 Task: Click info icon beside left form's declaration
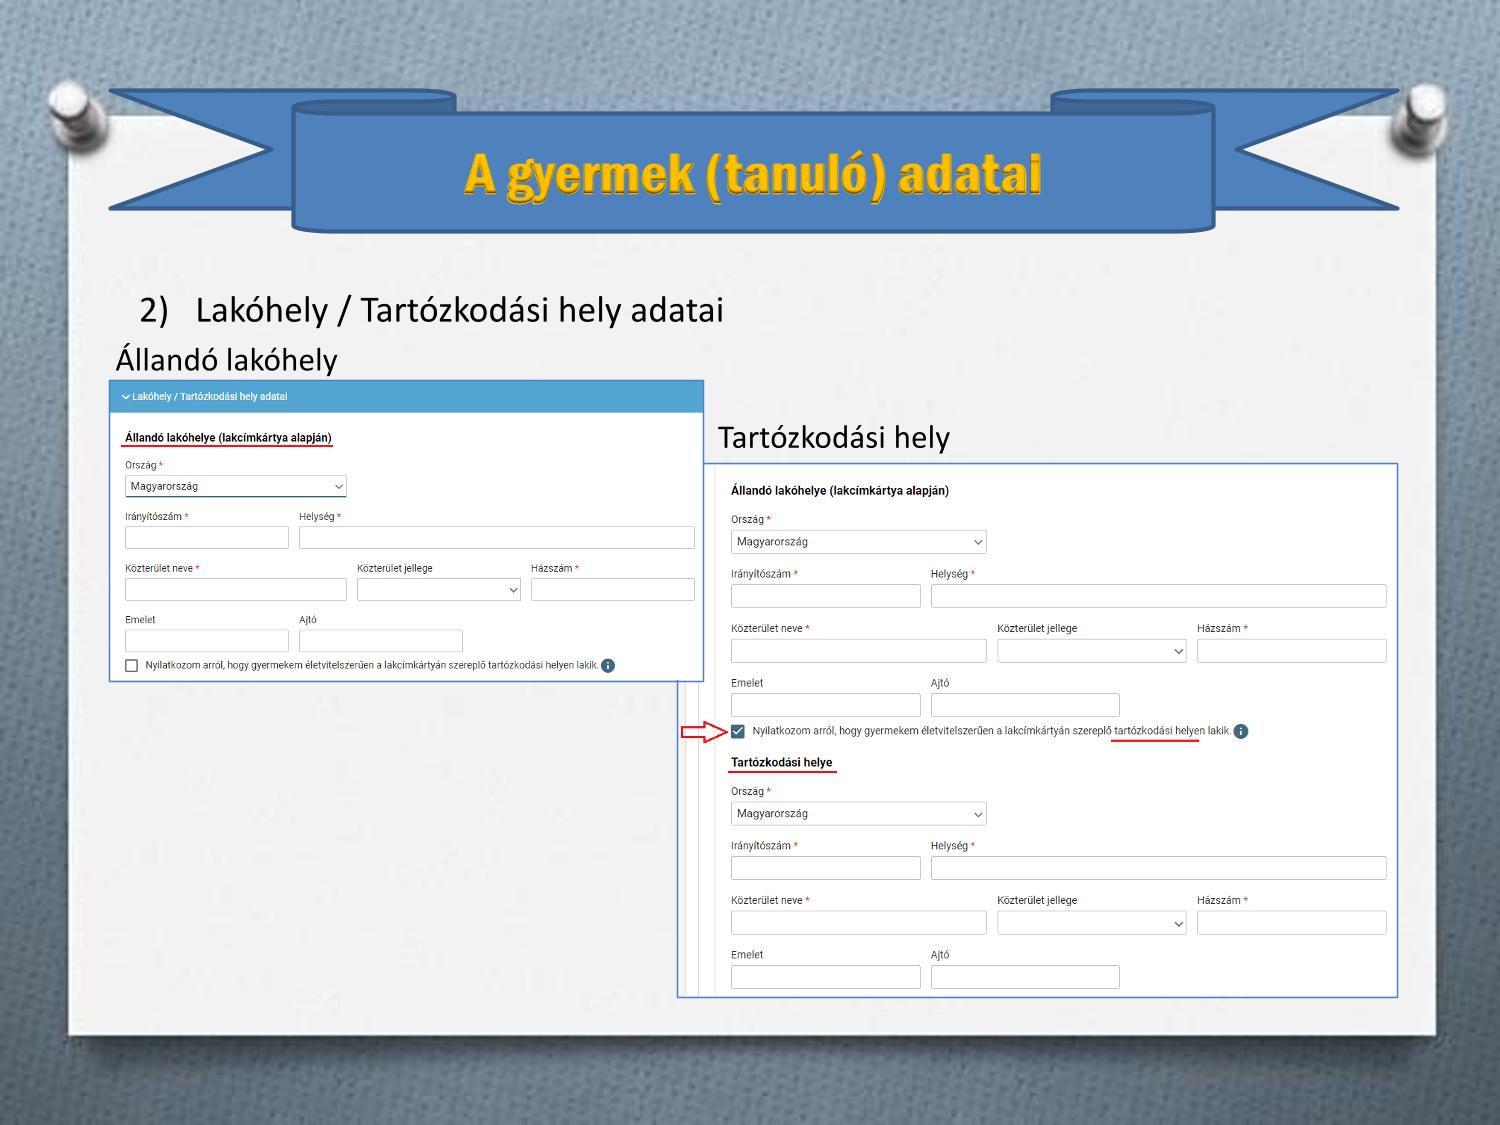608,666
